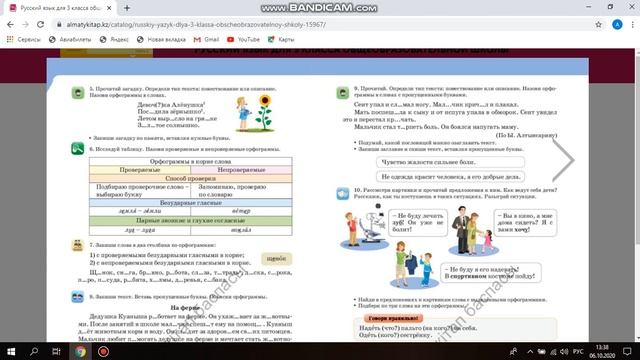Screen dimensions: 640x360
Task: Open the Авиабилеты bookmark
Action: 70,40
